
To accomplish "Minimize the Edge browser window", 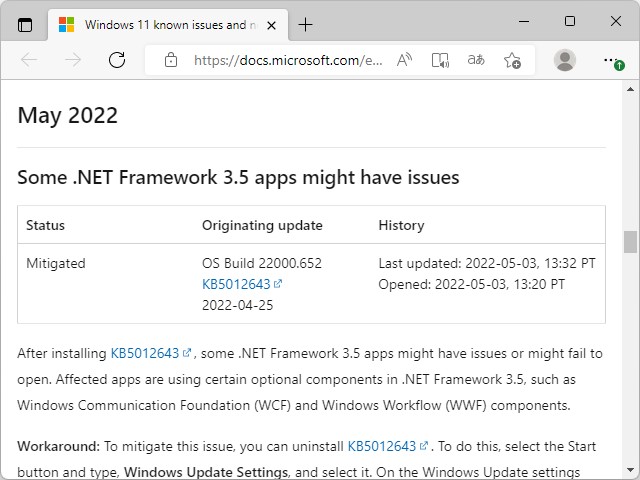I will pyautogui.click(x=524, y=21).
